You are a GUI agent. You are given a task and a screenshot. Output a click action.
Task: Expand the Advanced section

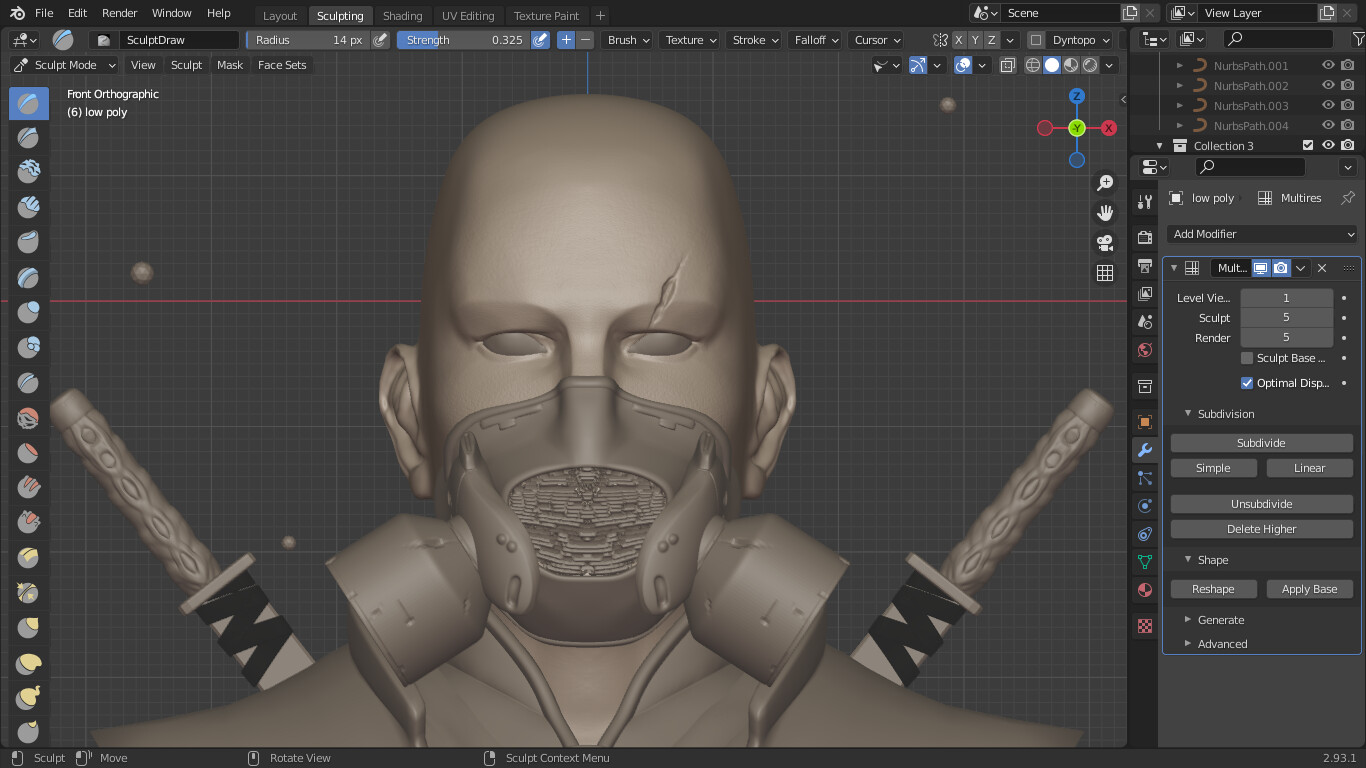[1221, 643]
